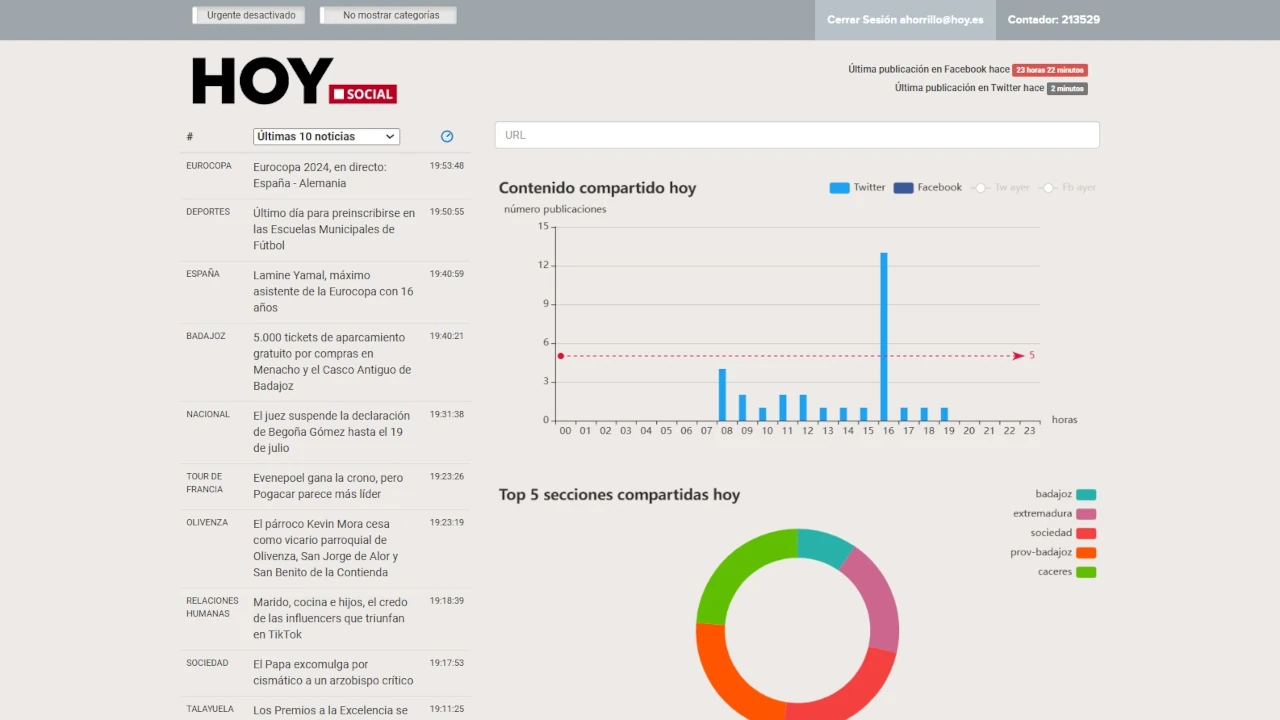Open El Papa excomulga news
1280x720 pixels.
(x=333, y=672)
